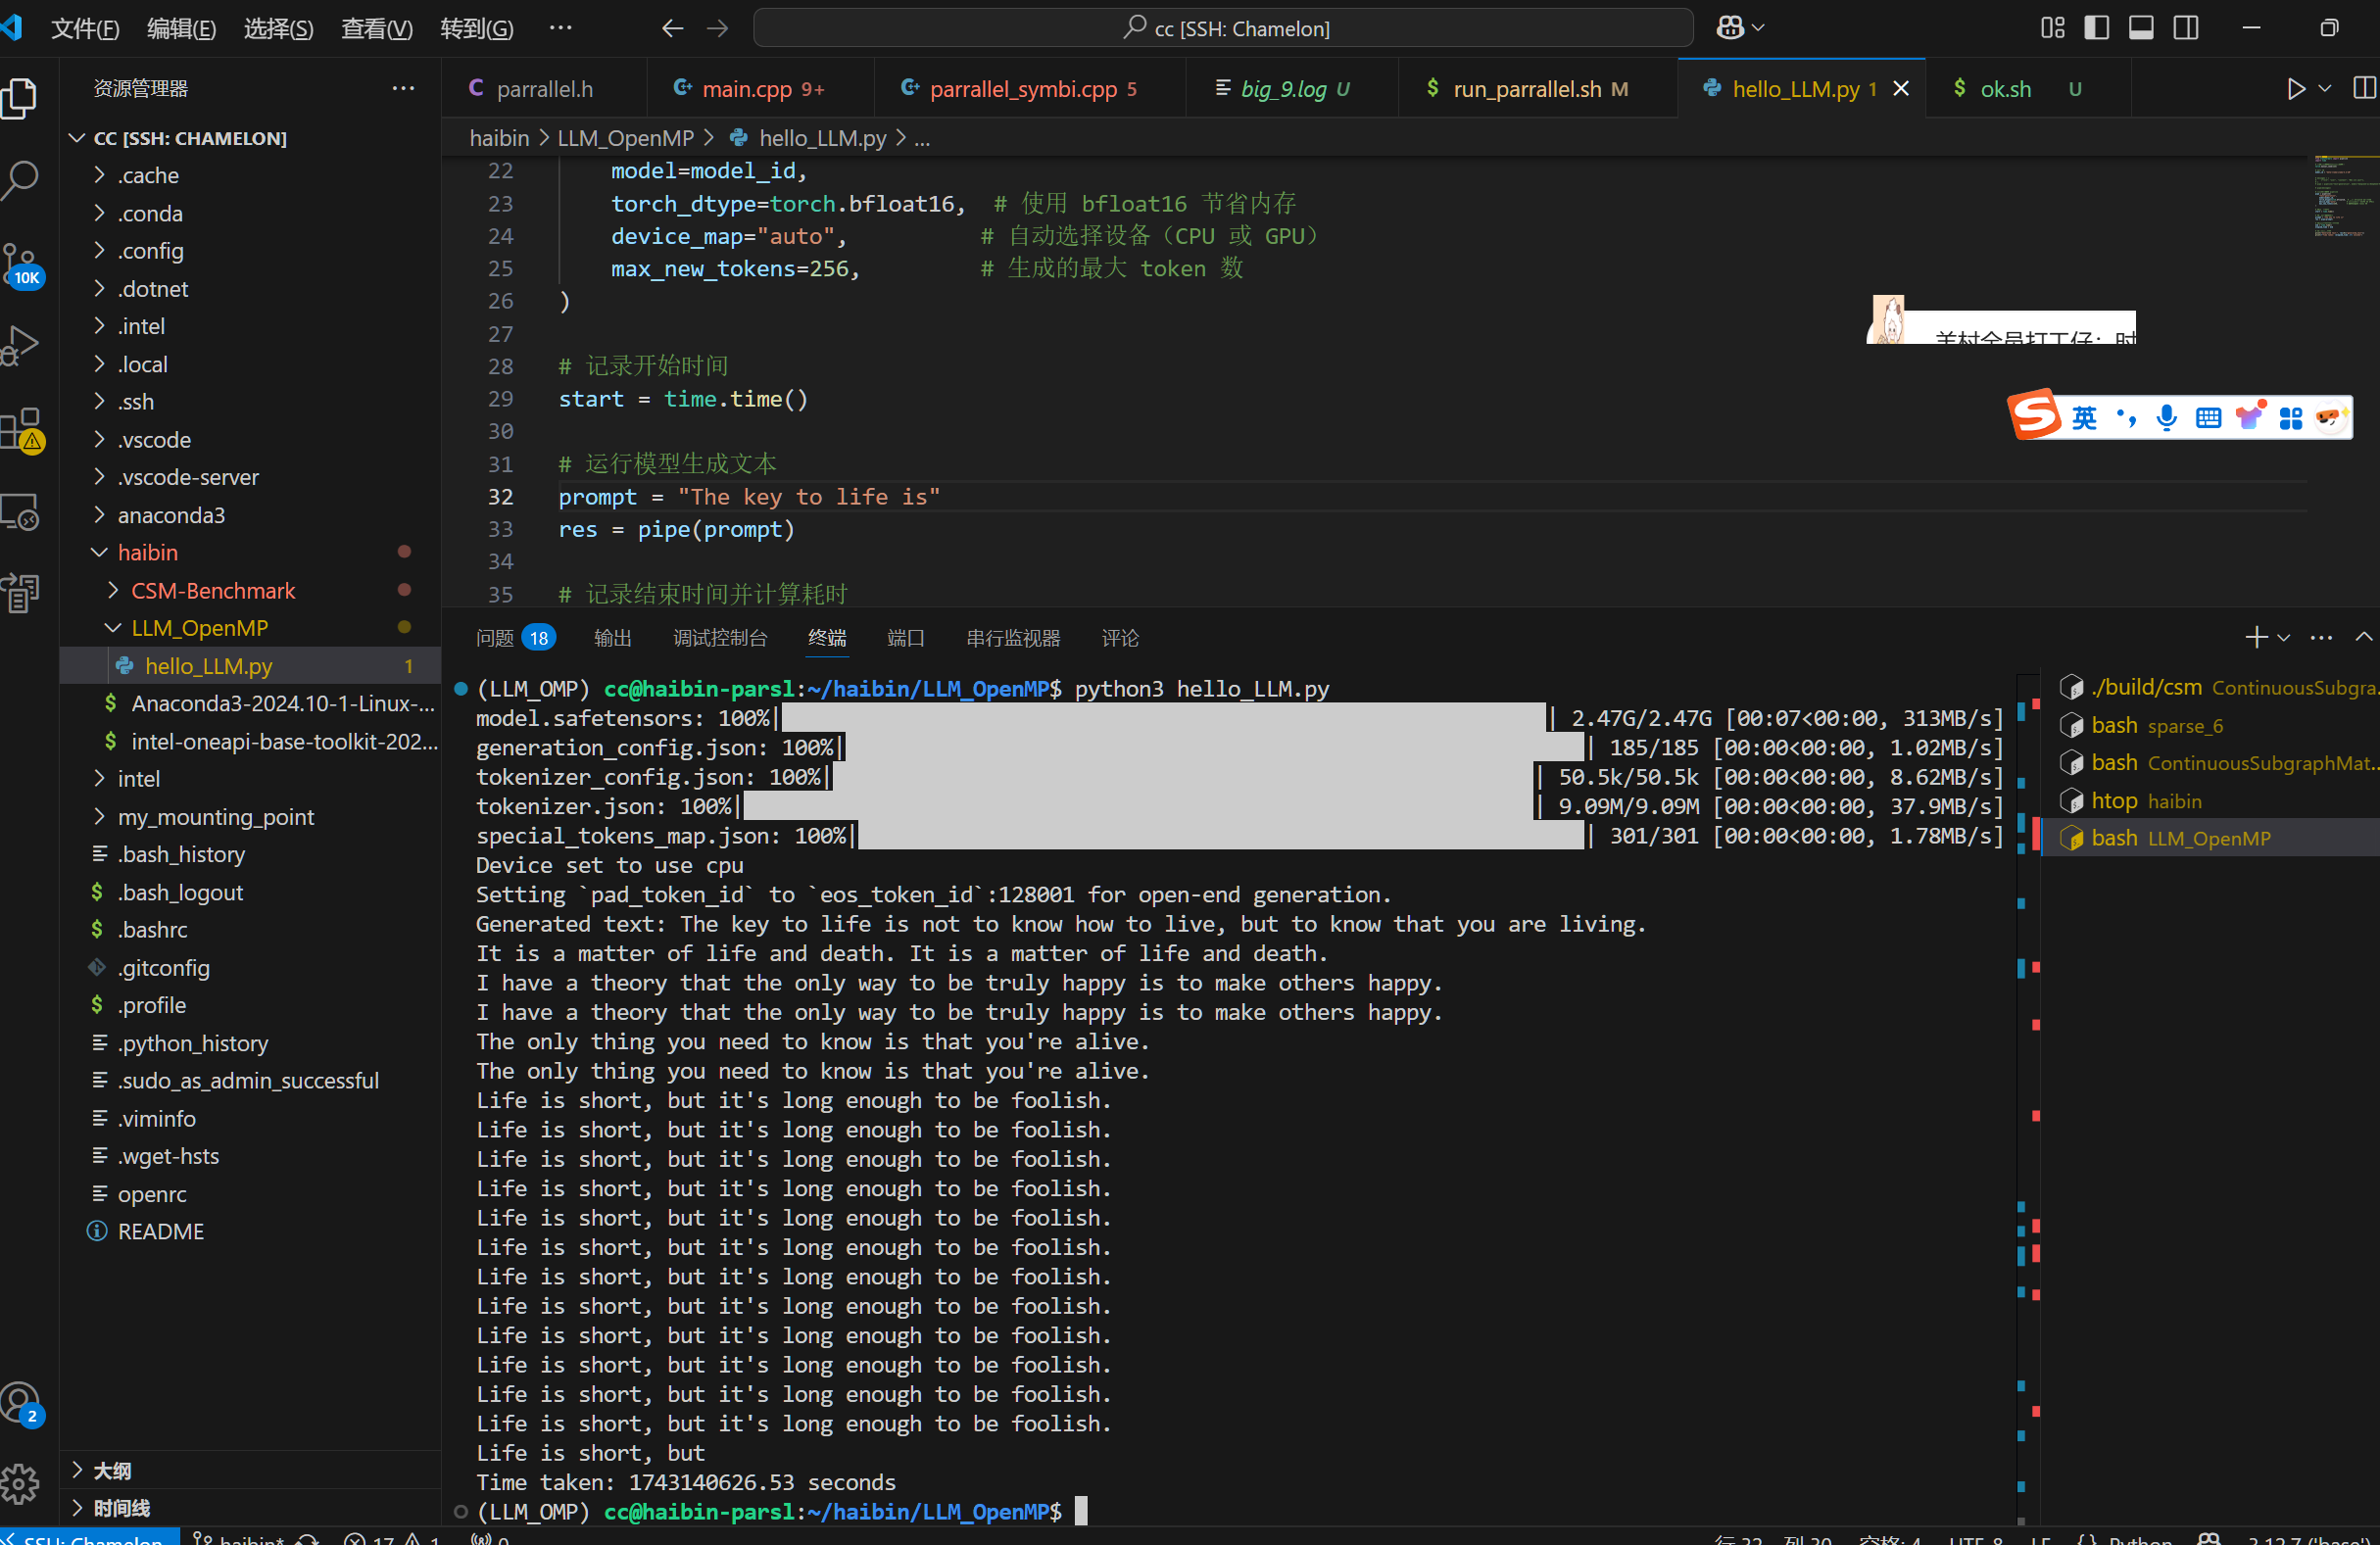Run the Python file with play button
Screen dimensions: 2380x1545
click(2296, 89)
